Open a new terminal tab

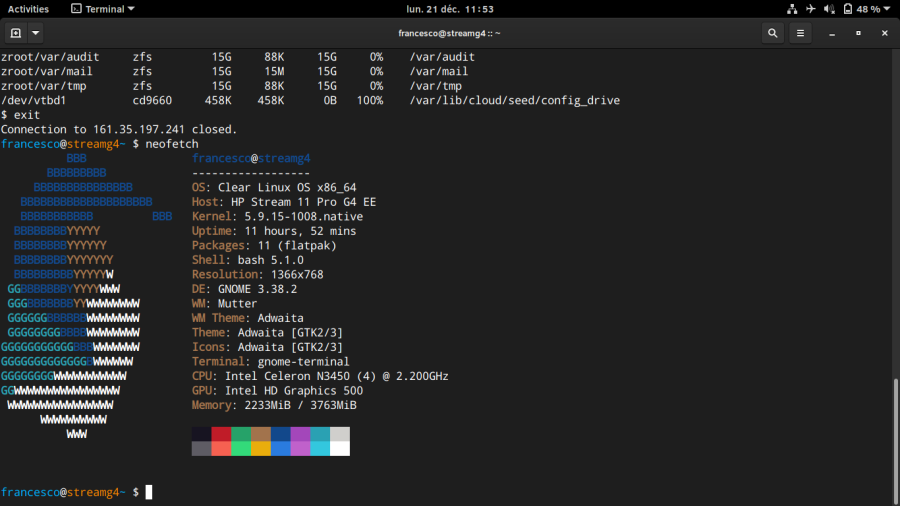(15, 33)
